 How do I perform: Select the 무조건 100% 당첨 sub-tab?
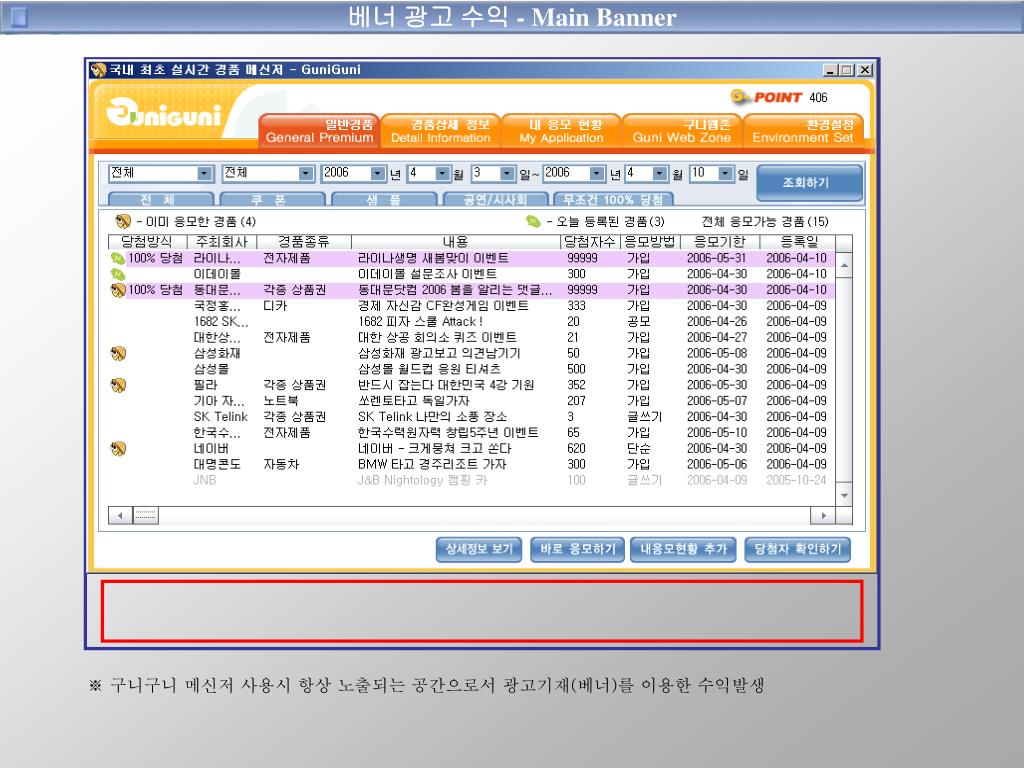tap(613, 199)
